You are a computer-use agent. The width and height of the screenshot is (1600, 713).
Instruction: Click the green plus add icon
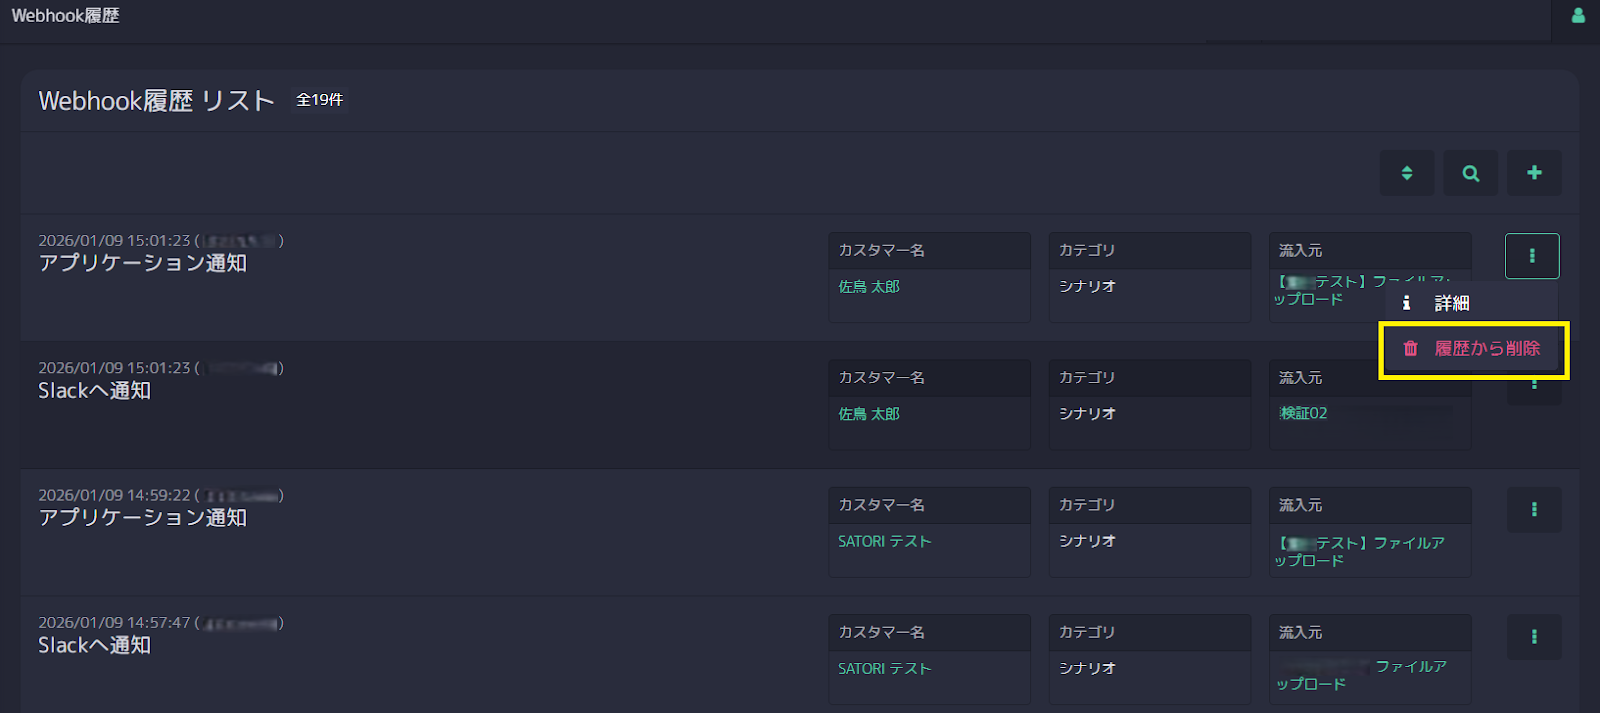(1534, 173)
